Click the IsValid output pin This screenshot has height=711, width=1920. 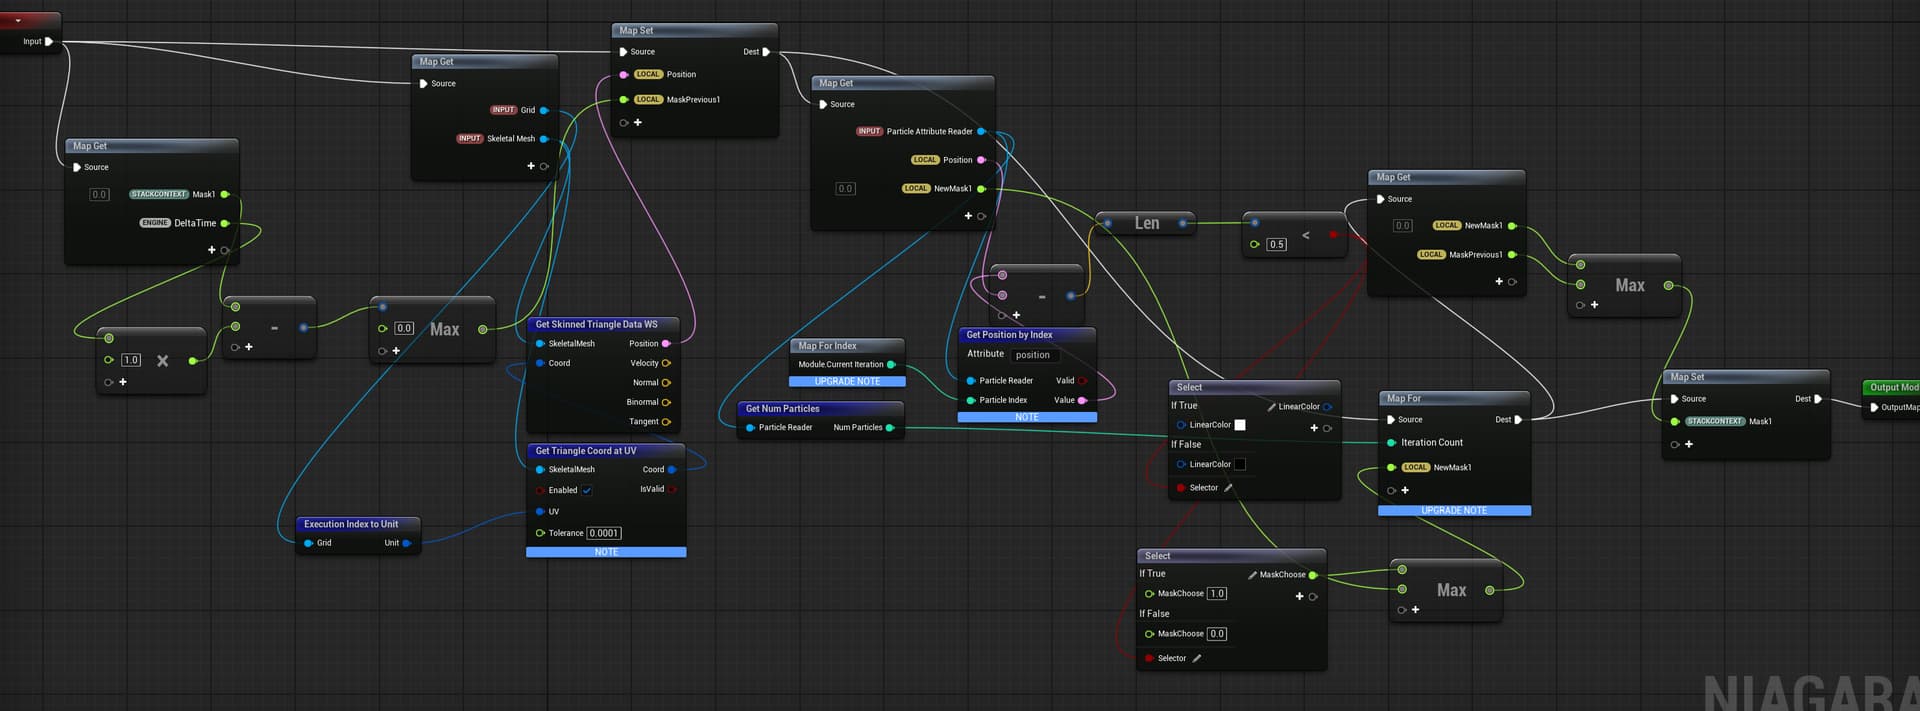[x=672, y=489]
